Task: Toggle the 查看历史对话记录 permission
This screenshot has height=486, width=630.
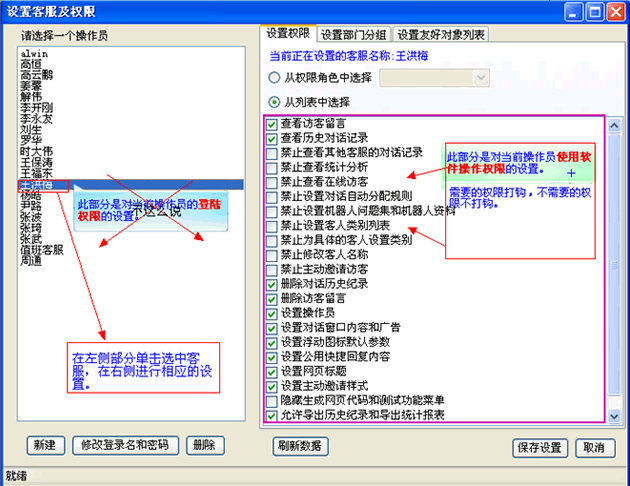Action: (x=272, y=138)
